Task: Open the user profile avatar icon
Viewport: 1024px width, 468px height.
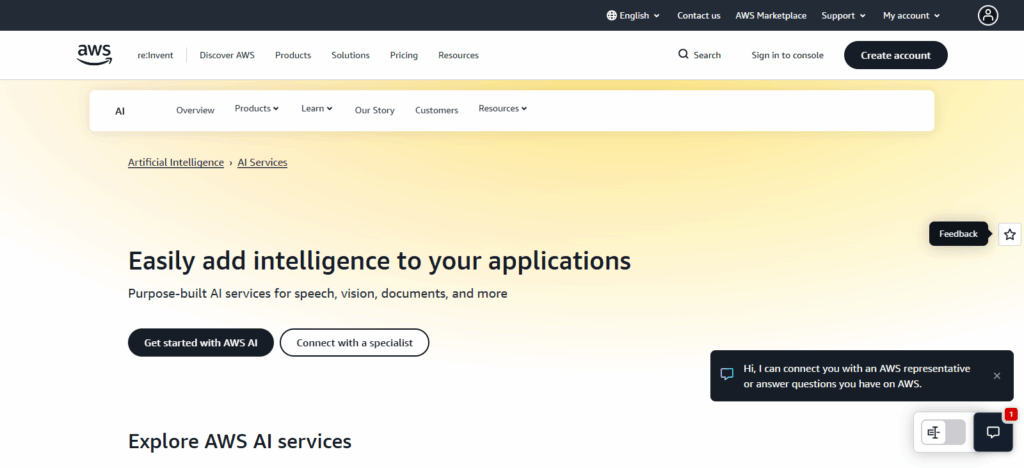Action: [987, 15]
